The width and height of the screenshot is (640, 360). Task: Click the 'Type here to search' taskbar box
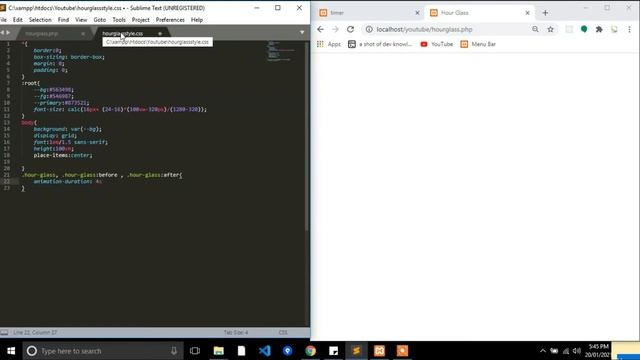[x=103, y=351]
